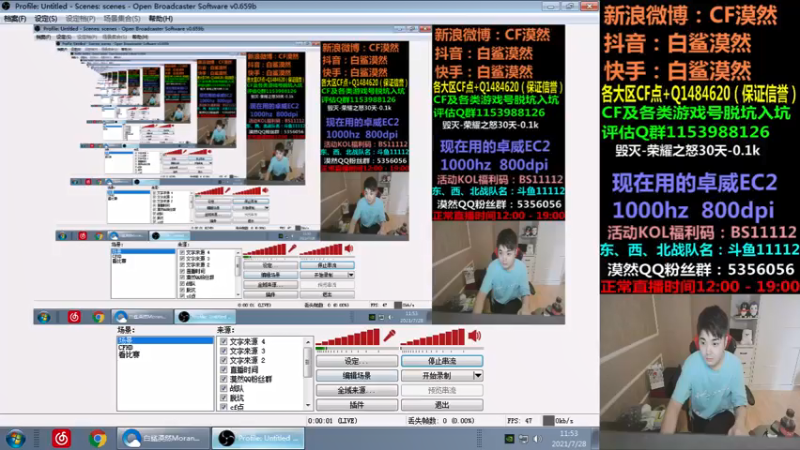Toggle the 漠然QQ粉丝群 source checkbox
Screen dimensions: 800x450
point(223,379)
